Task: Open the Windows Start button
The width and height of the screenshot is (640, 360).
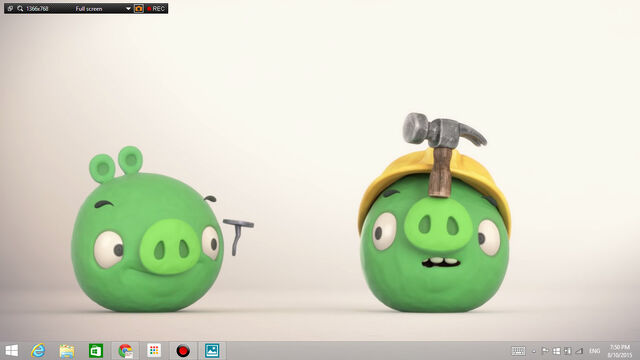Action: pos(11,351)
